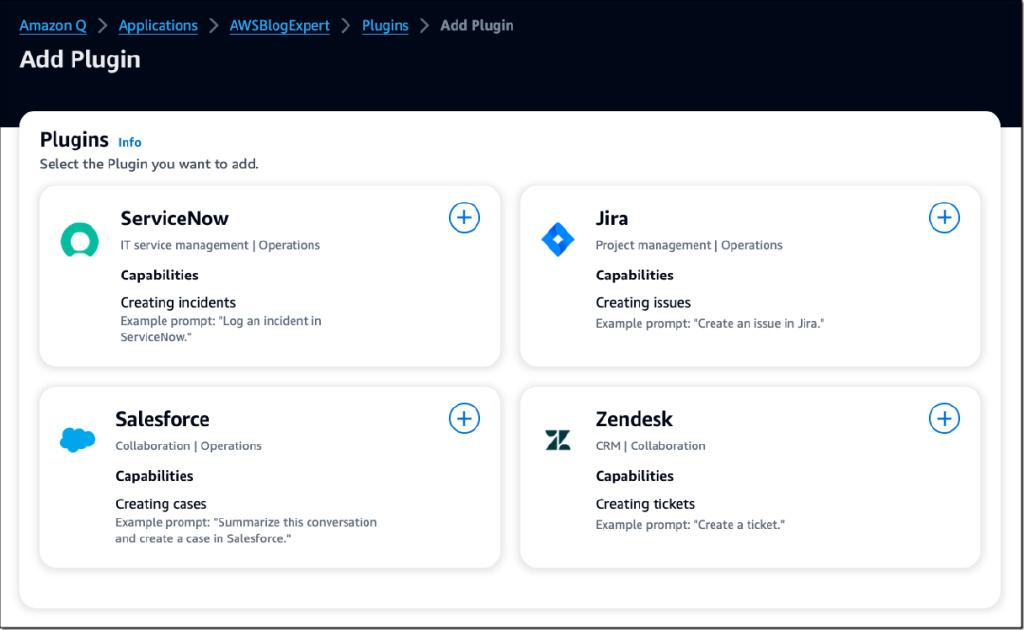1024x630 pixels.
Task: Add the Salesforce plugin with plus icon
Action: pos(464,419)
